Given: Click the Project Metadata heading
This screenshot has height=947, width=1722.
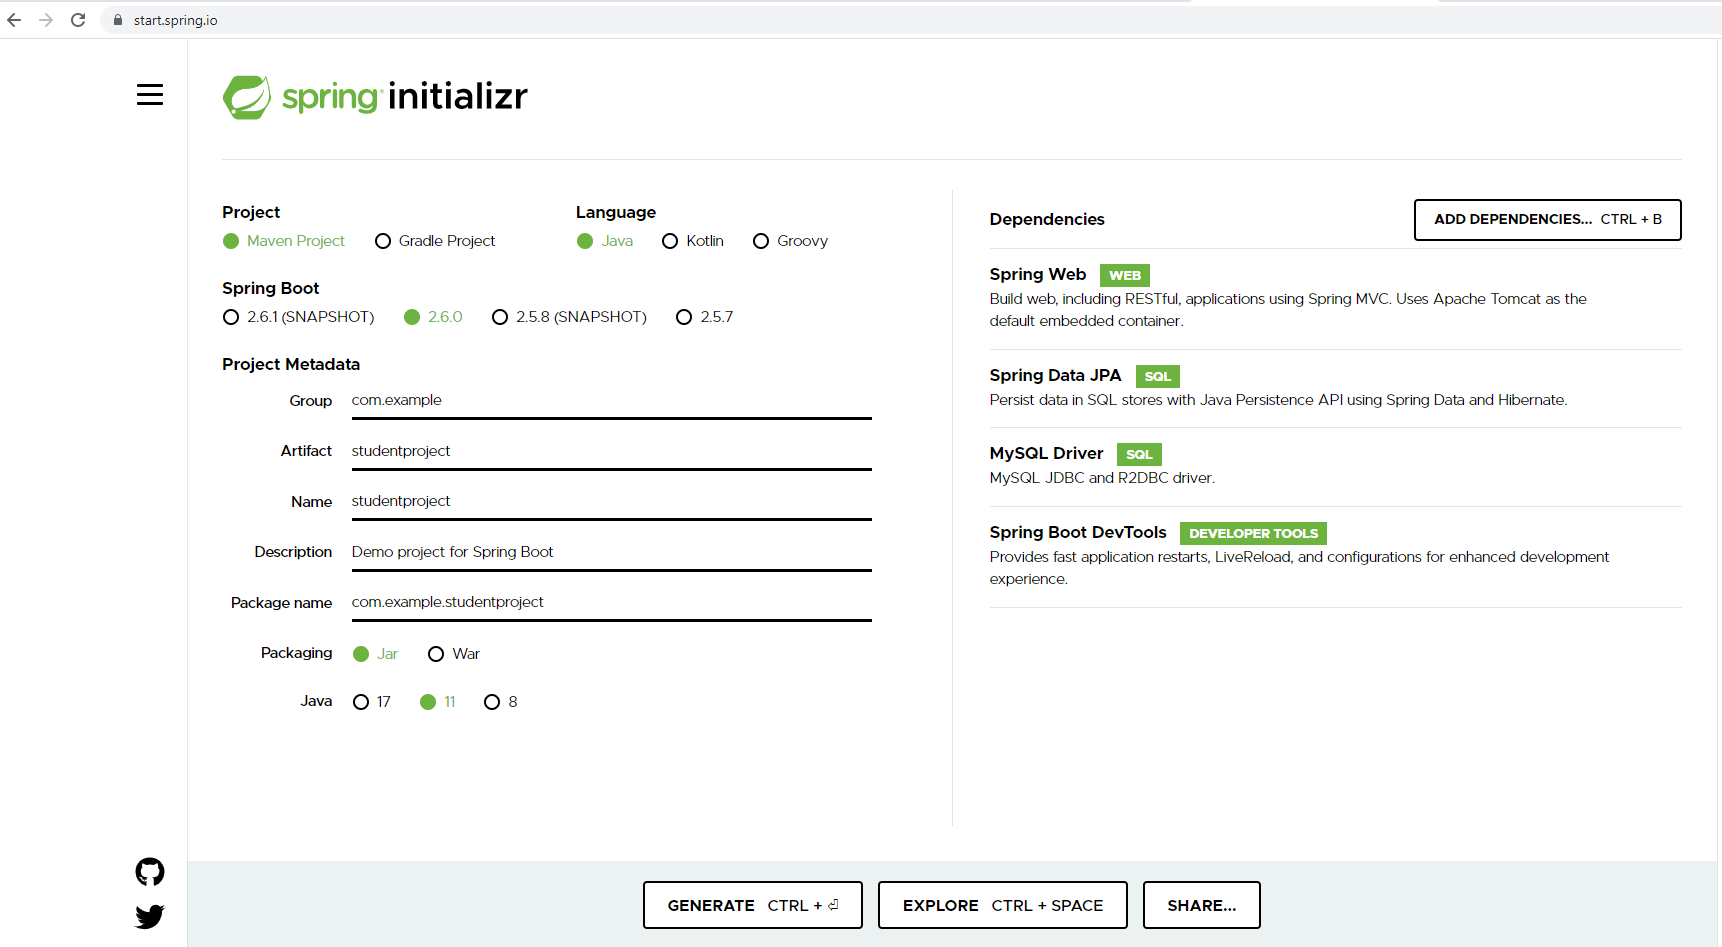Looking at the screenshot, I should coord(291,364).
